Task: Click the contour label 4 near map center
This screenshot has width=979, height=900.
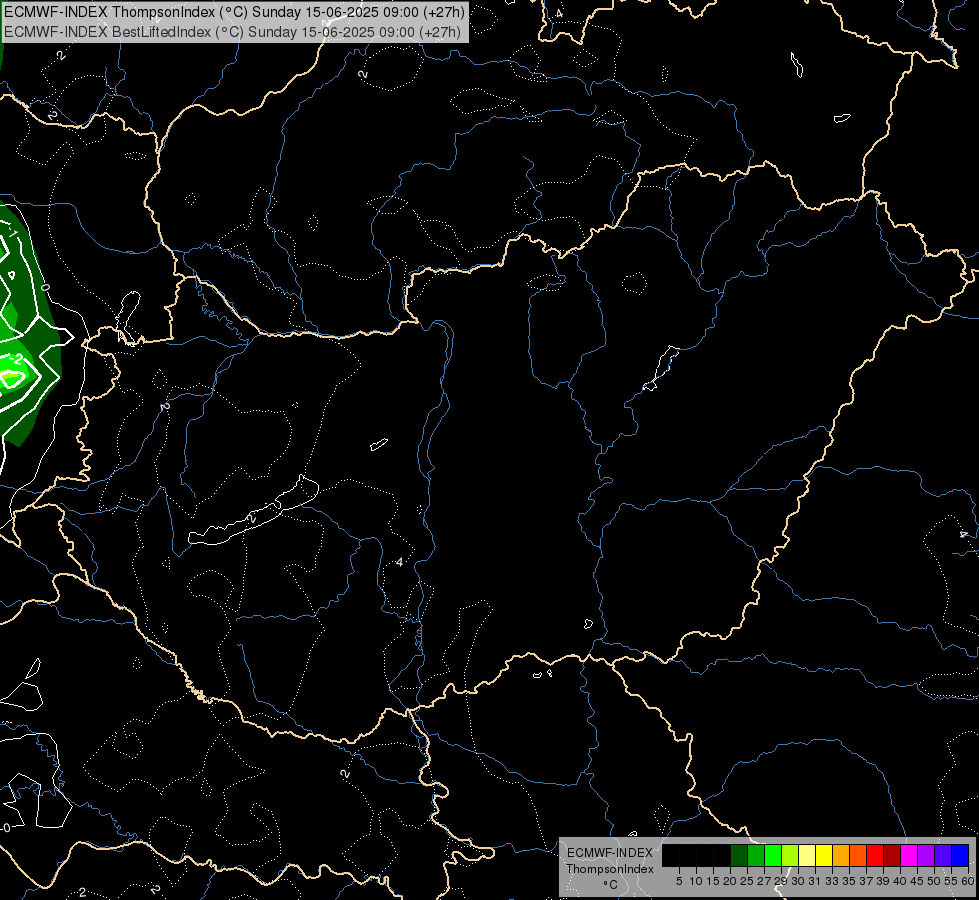Action: point(400,562)
